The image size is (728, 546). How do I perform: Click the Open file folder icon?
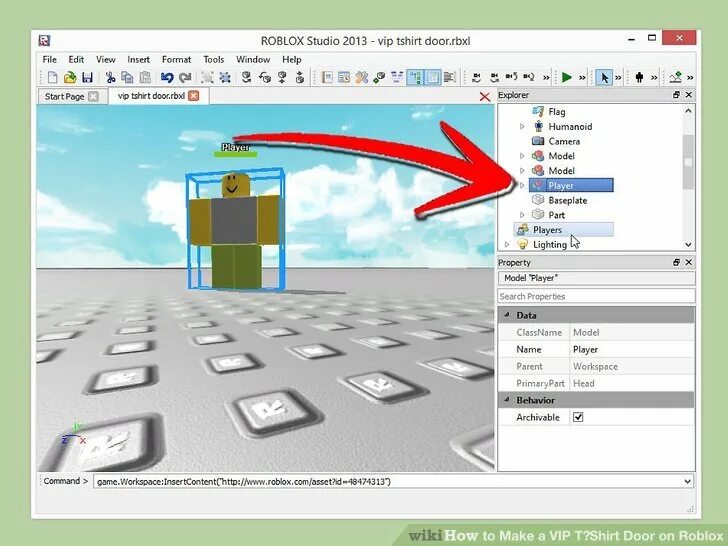(x=70, y=77)
